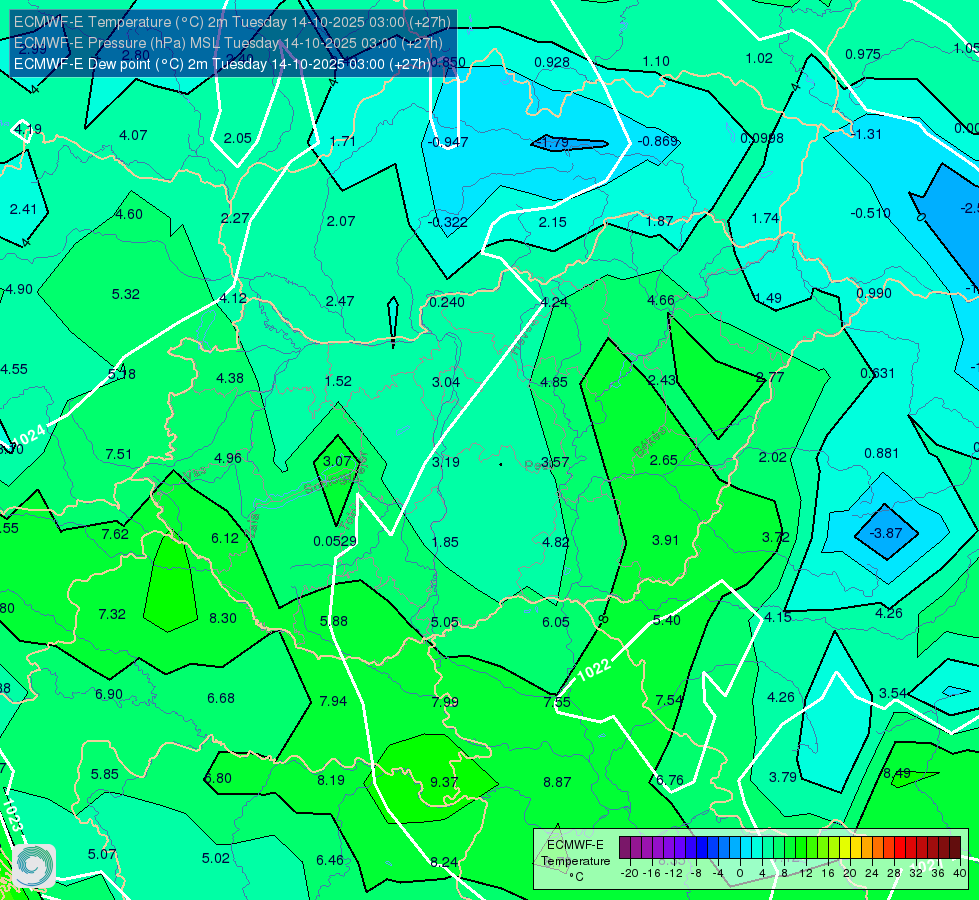Image resolution: width=979 pixels, height=900 pixels.
Task: Click the '5.32' temperature value
Action: [125, 294]
